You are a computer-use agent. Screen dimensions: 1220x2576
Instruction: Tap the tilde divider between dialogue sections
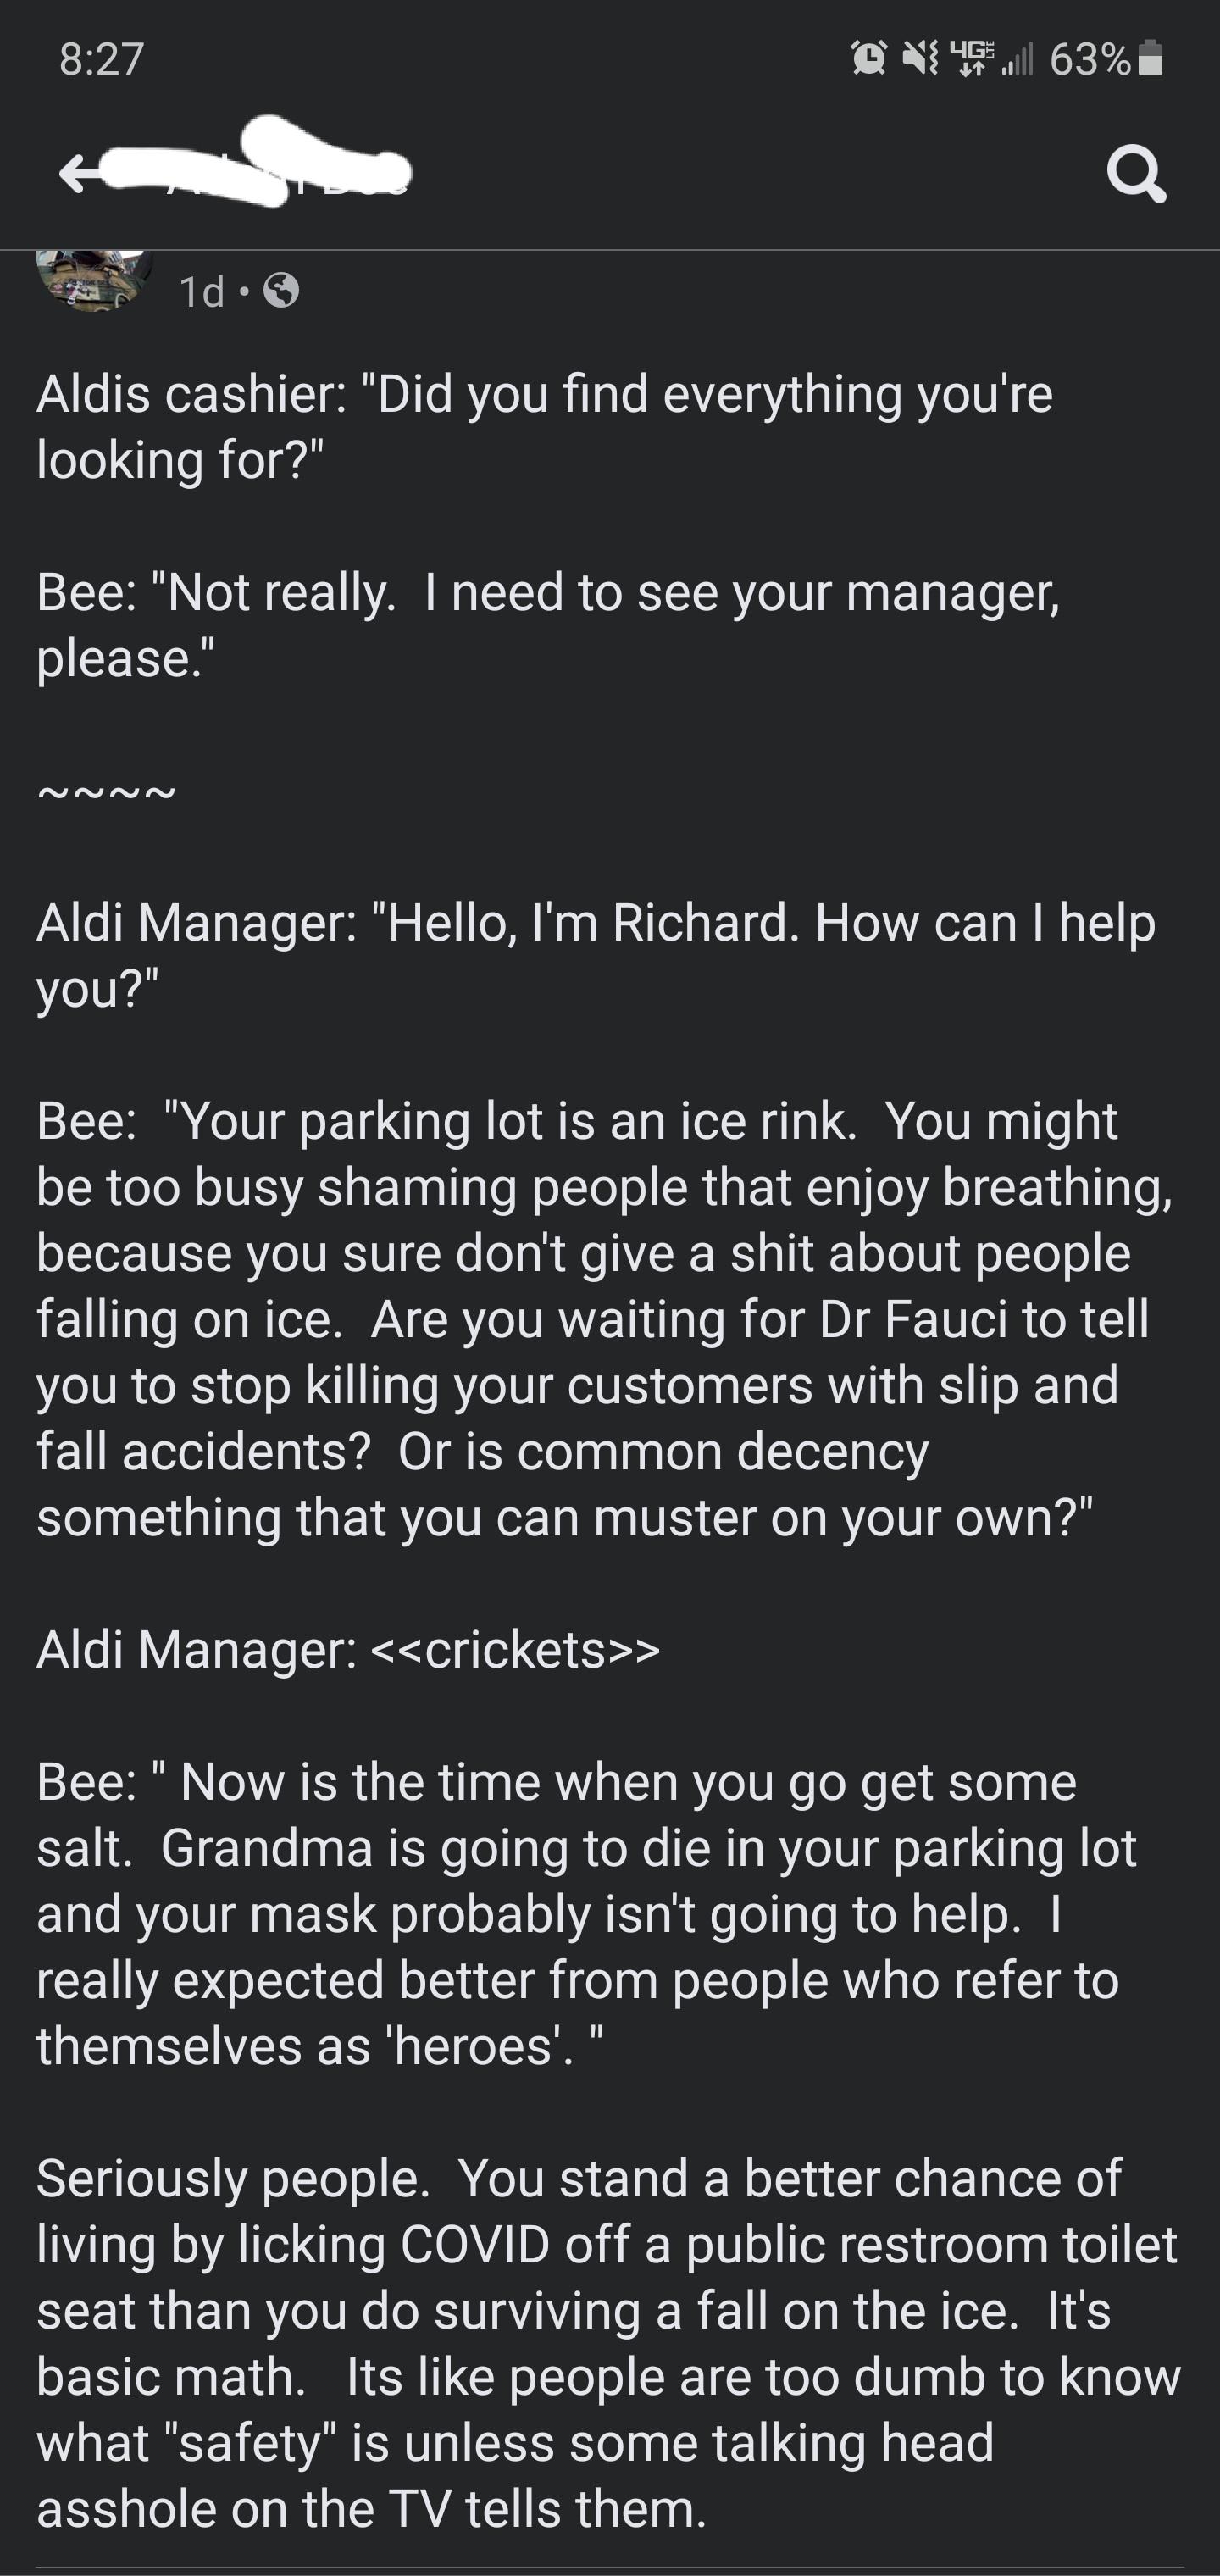tap(105, 790)
